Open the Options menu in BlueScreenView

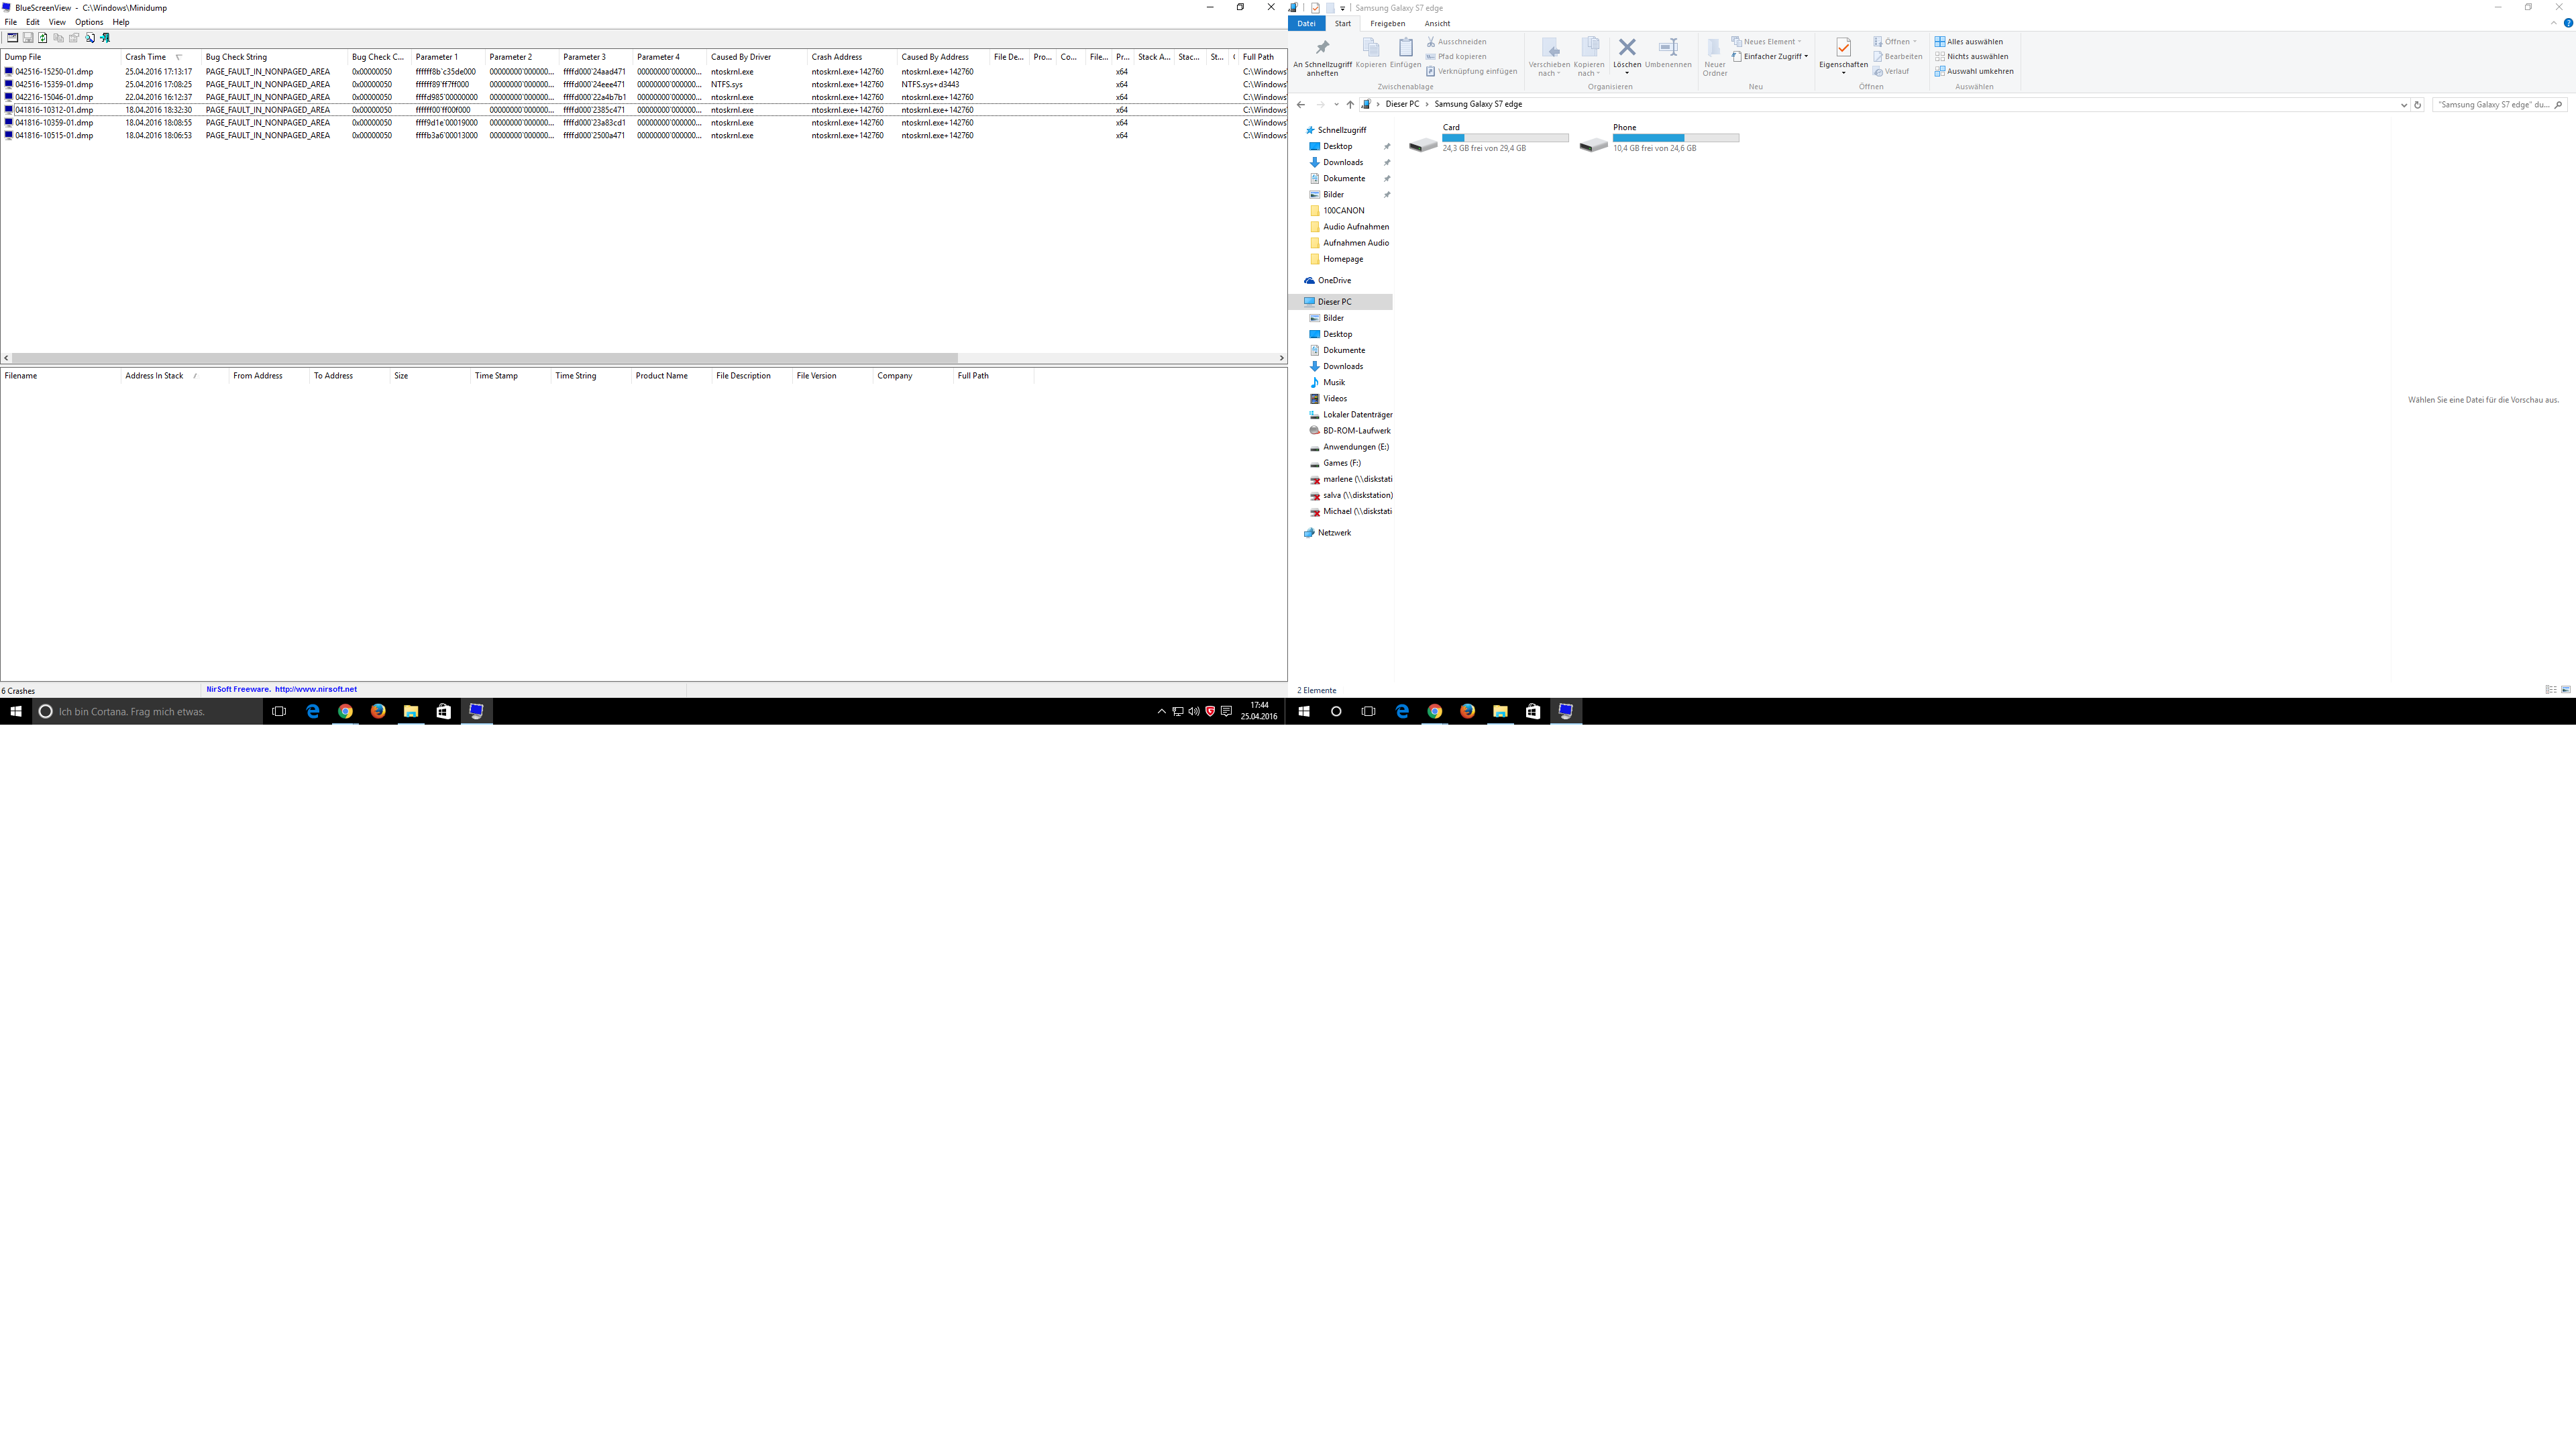tap(88, 22)
